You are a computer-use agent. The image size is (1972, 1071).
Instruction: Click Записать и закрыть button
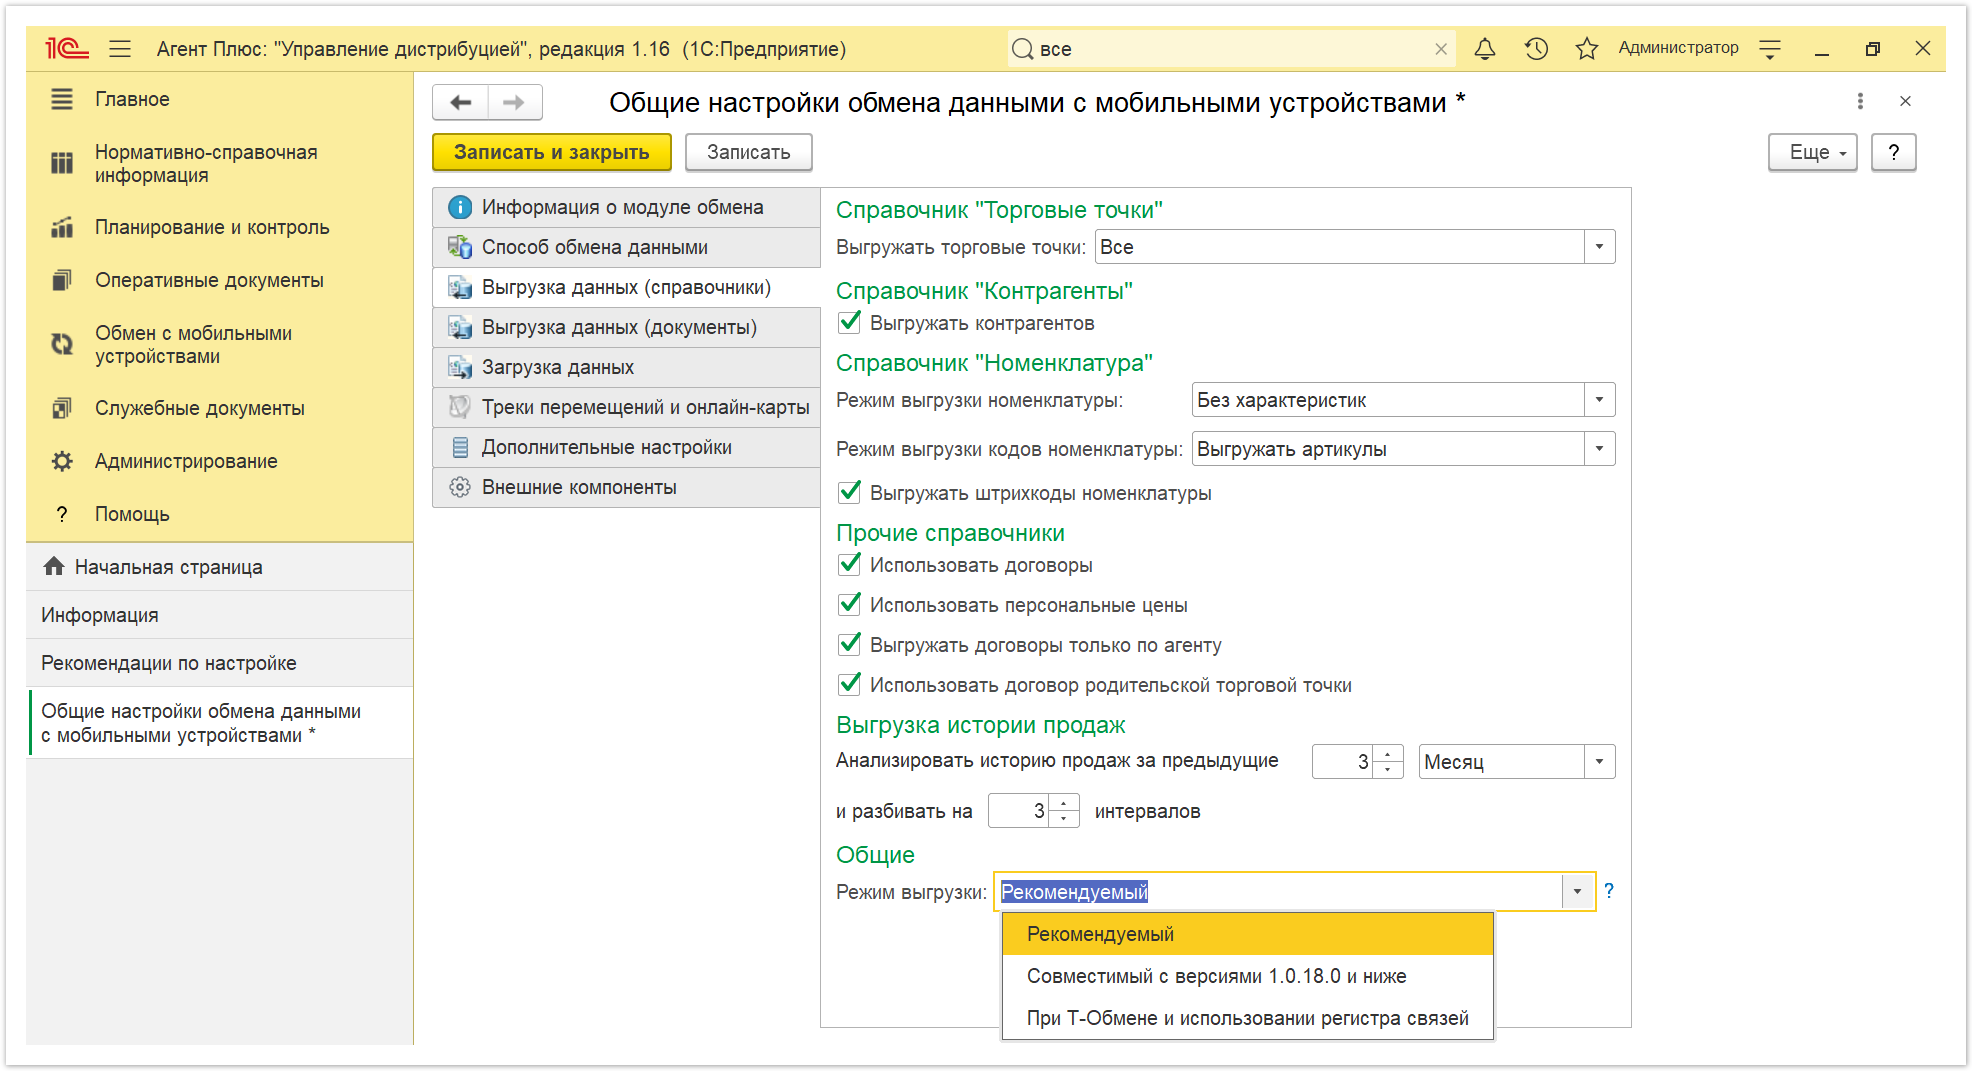[552, 152]
